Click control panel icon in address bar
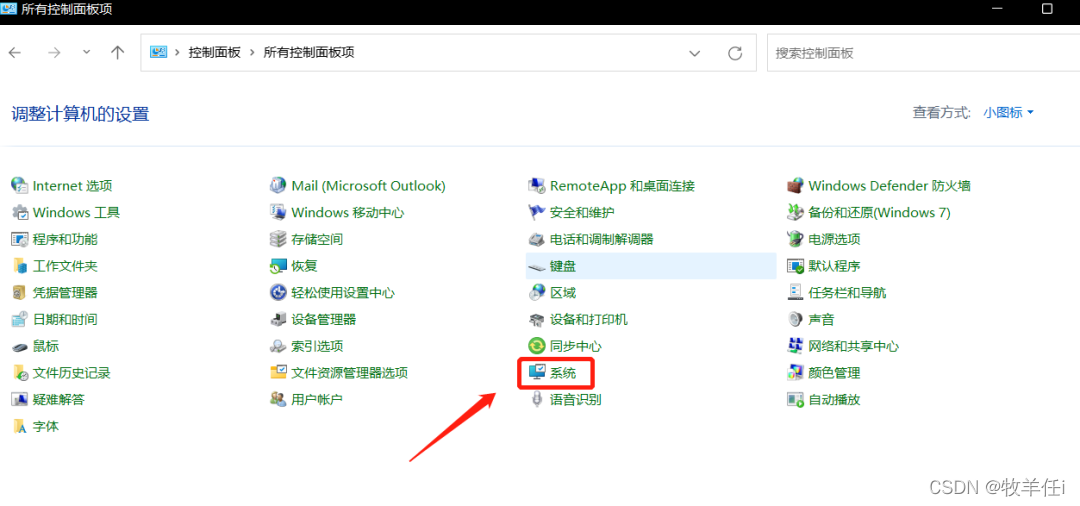Screen dimensions: 1080x506 click(x=158, y=53)
